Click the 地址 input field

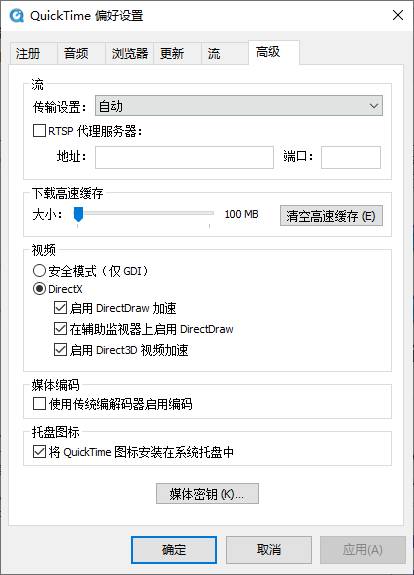tap(184, 157)
